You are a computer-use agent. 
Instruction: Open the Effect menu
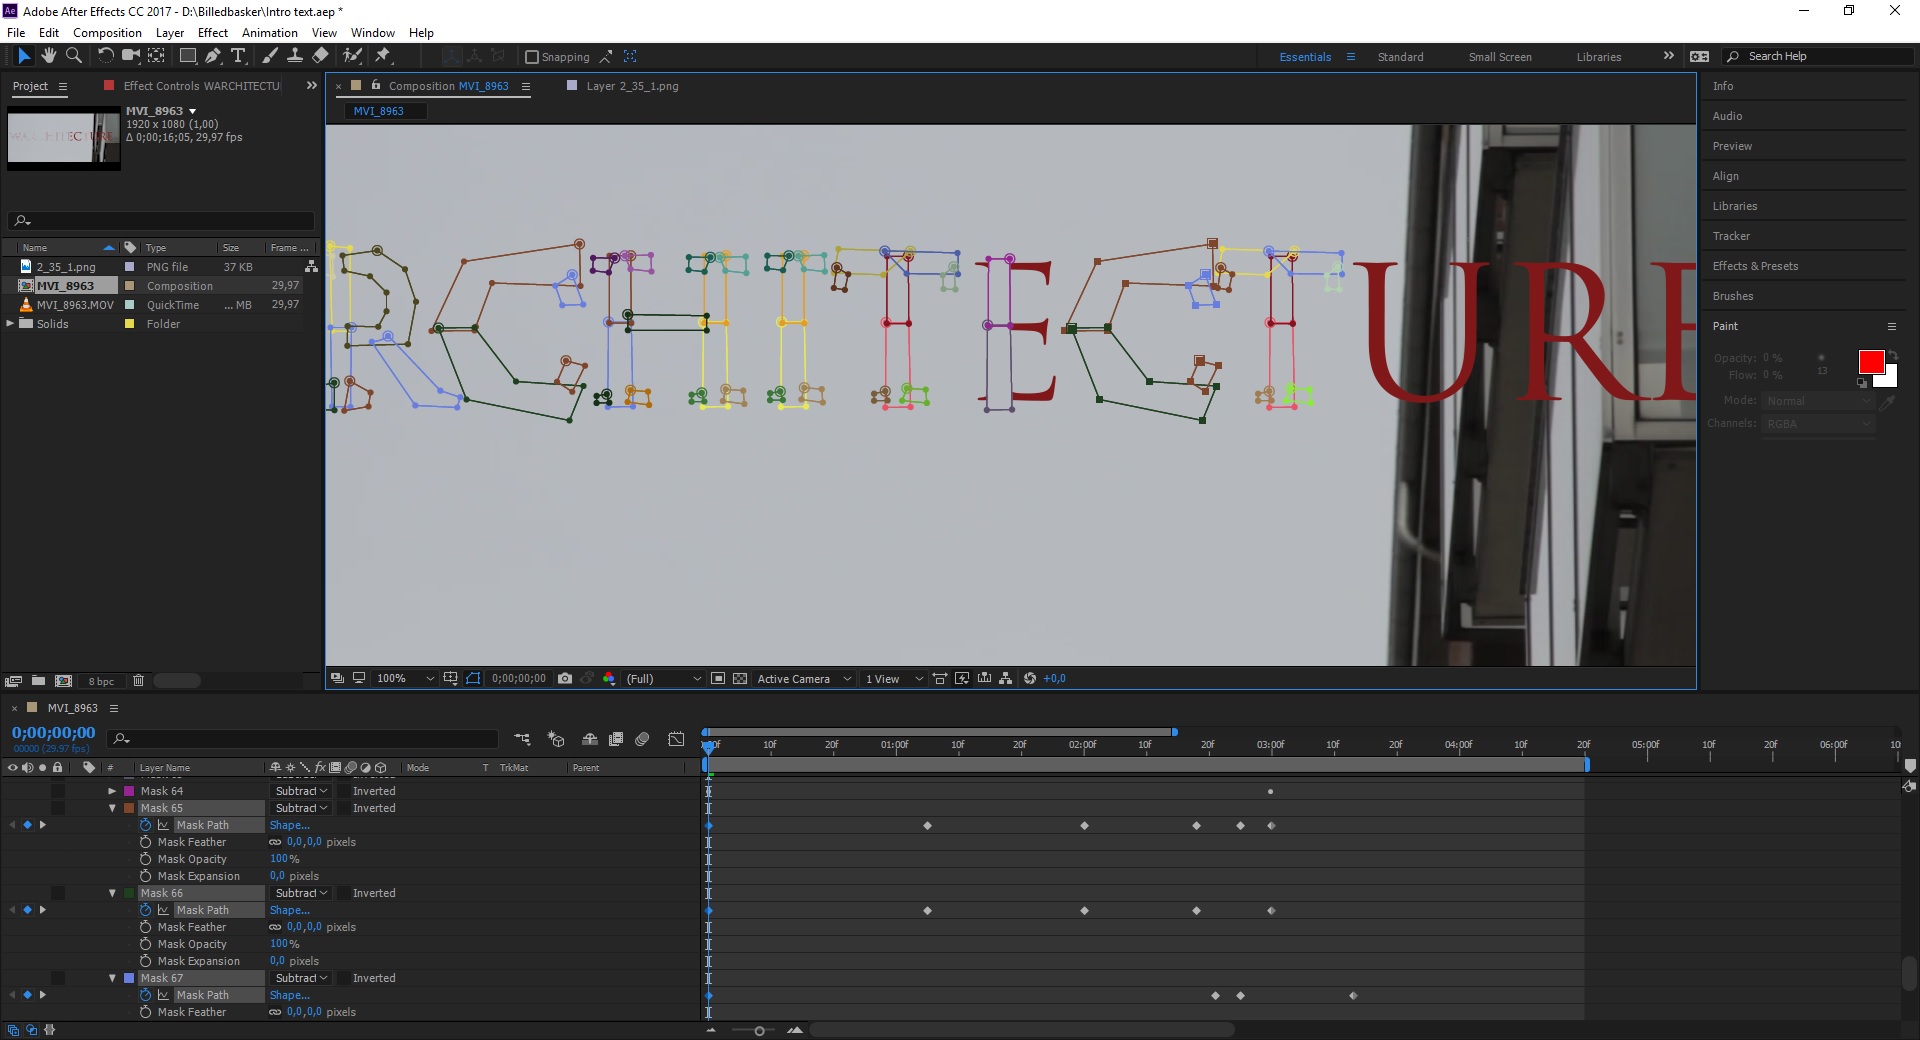coord(213,33)
